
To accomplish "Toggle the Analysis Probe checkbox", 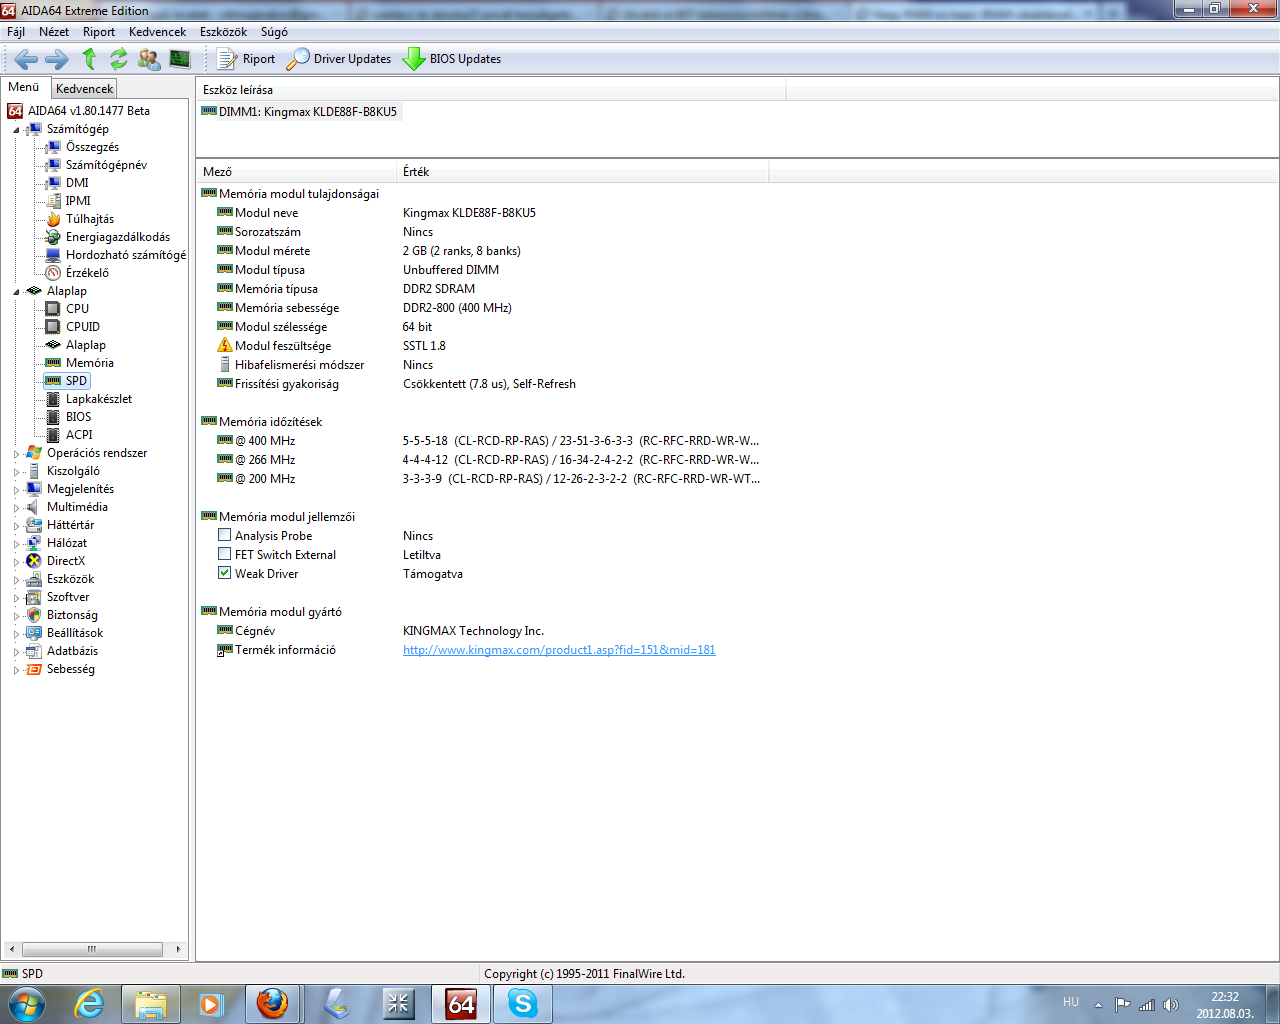I will [x=225, y=535].
